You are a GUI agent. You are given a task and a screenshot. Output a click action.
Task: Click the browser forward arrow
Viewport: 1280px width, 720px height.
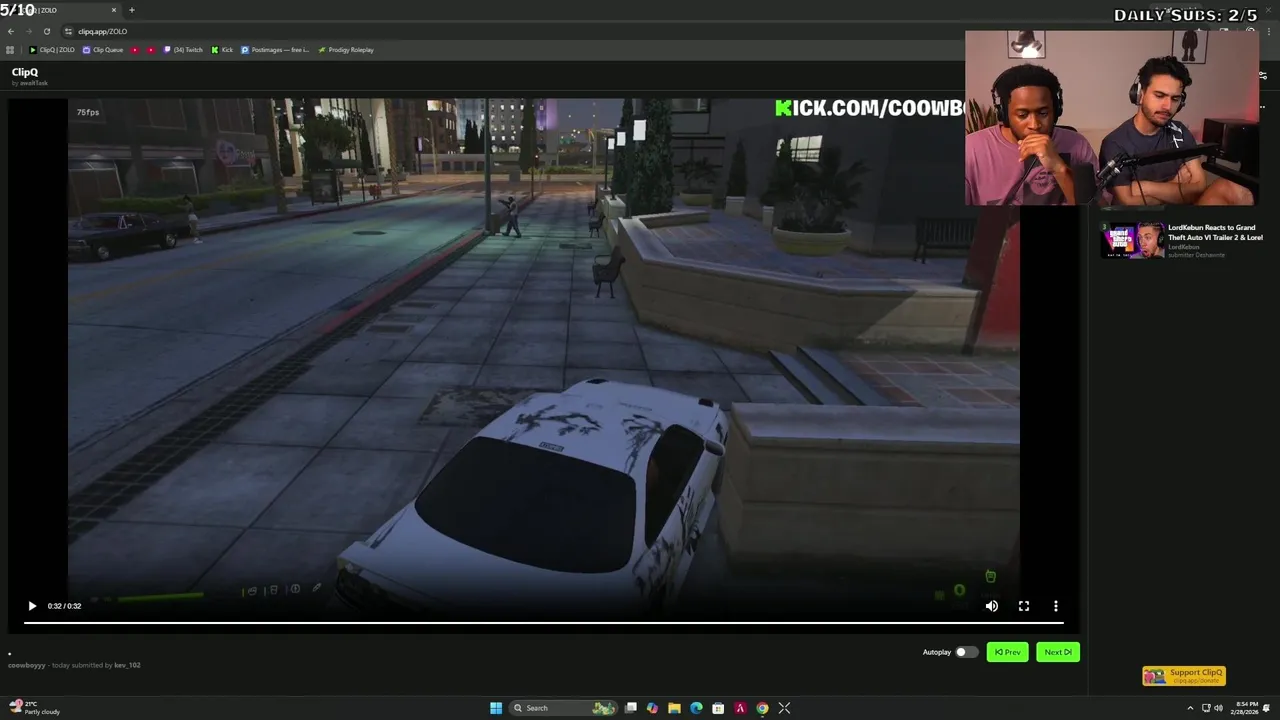coord(29,31)
